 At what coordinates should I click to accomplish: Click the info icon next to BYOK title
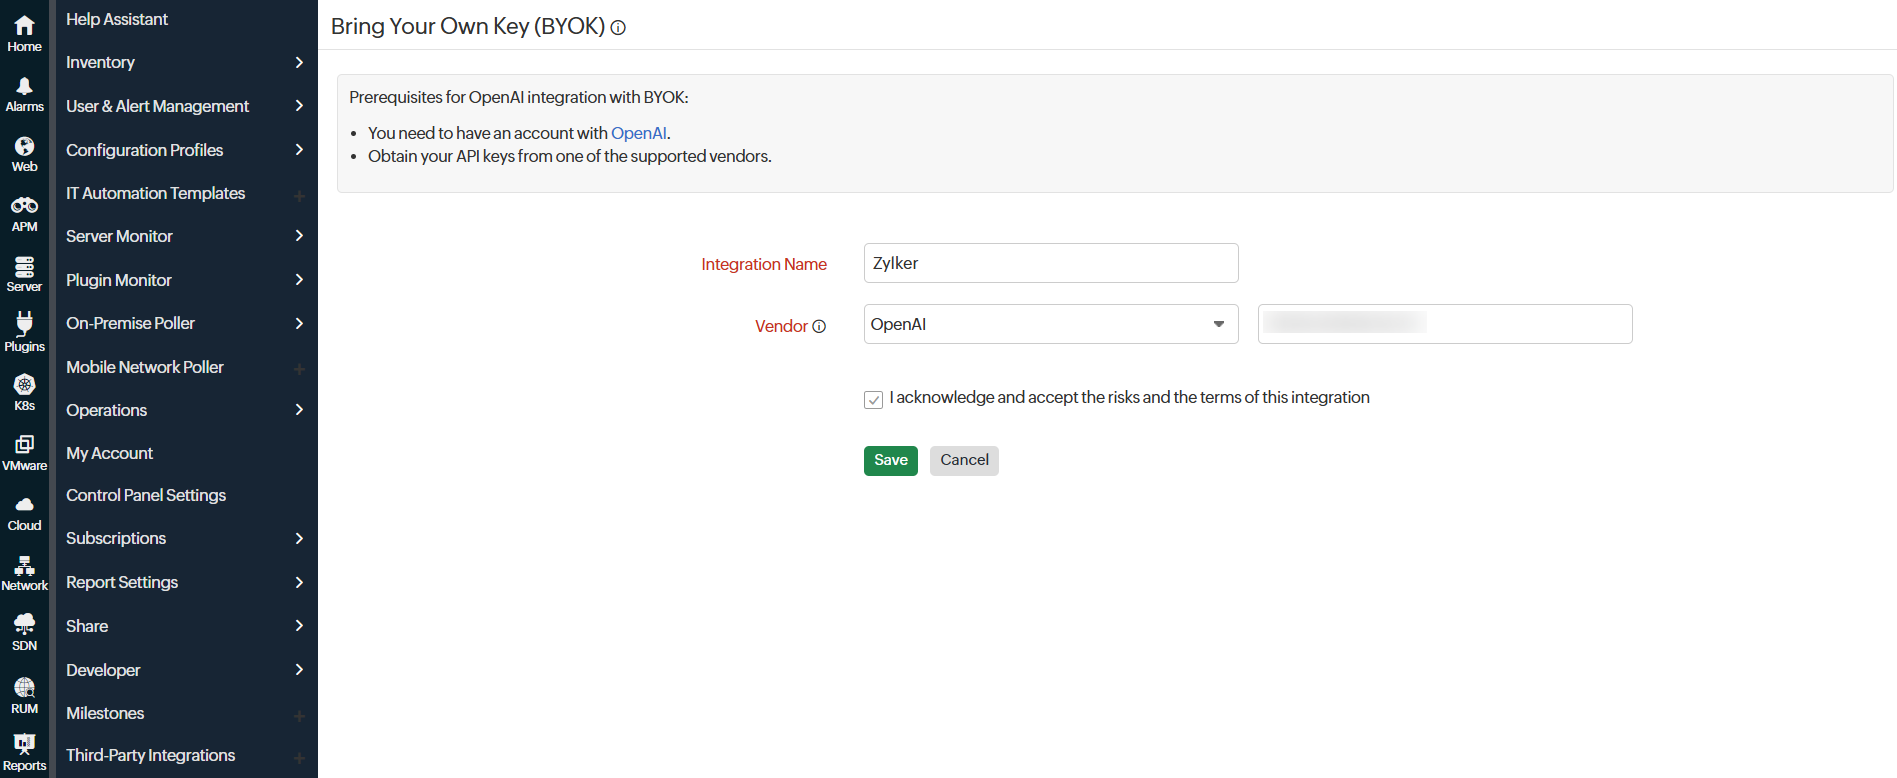pos(618,28)
